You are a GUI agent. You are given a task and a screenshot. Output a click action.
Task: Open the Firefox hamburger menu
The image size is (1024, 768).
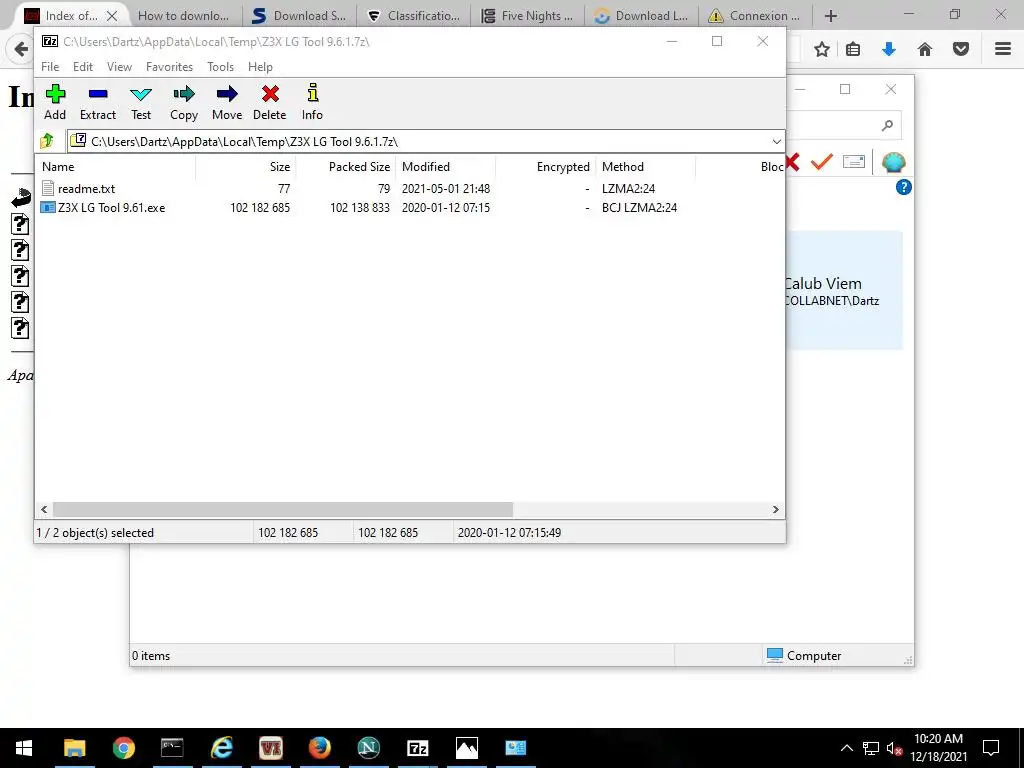pyautogui.click(x=1002, y=49)
